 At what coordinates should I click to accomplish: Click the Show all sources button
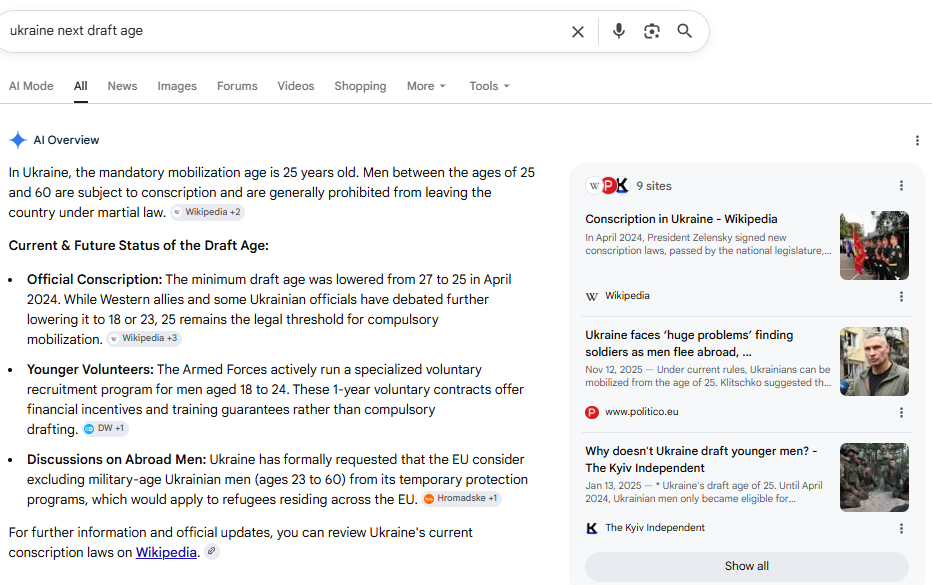click(747, 567)
